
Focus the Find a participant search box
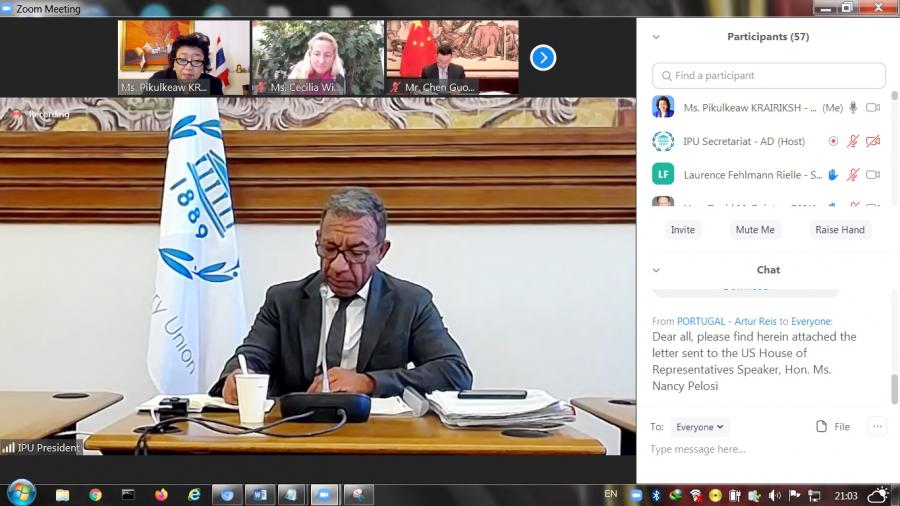click(768, 76)
